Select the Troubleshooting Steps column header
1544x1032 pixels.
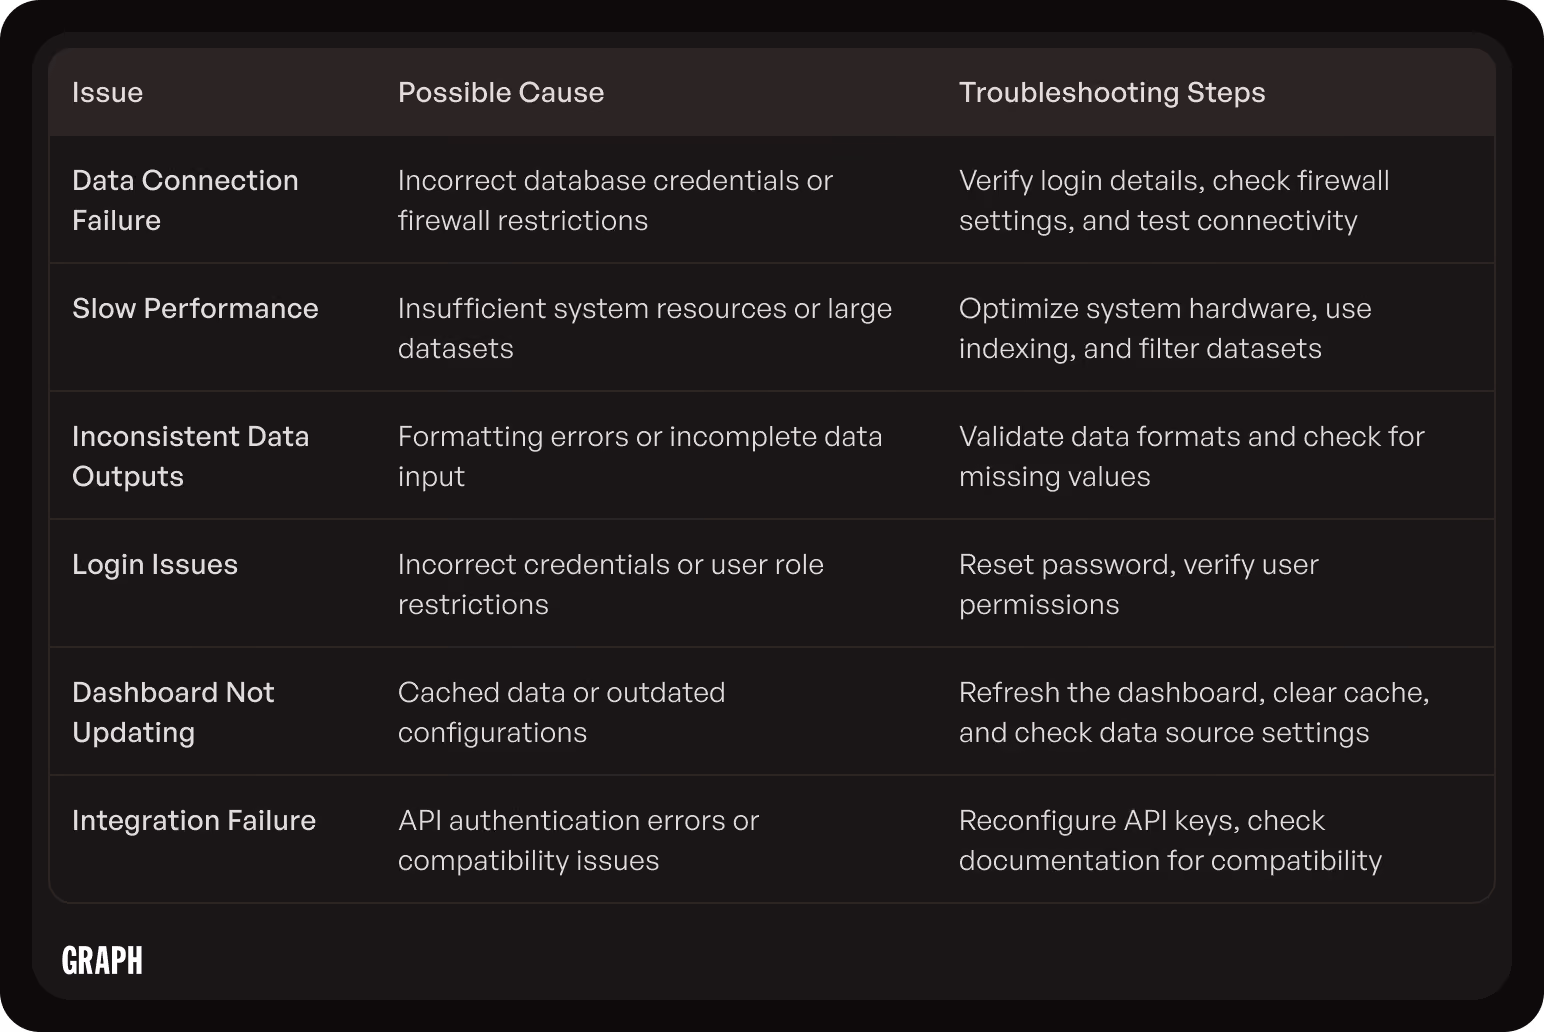[1112, 93]
